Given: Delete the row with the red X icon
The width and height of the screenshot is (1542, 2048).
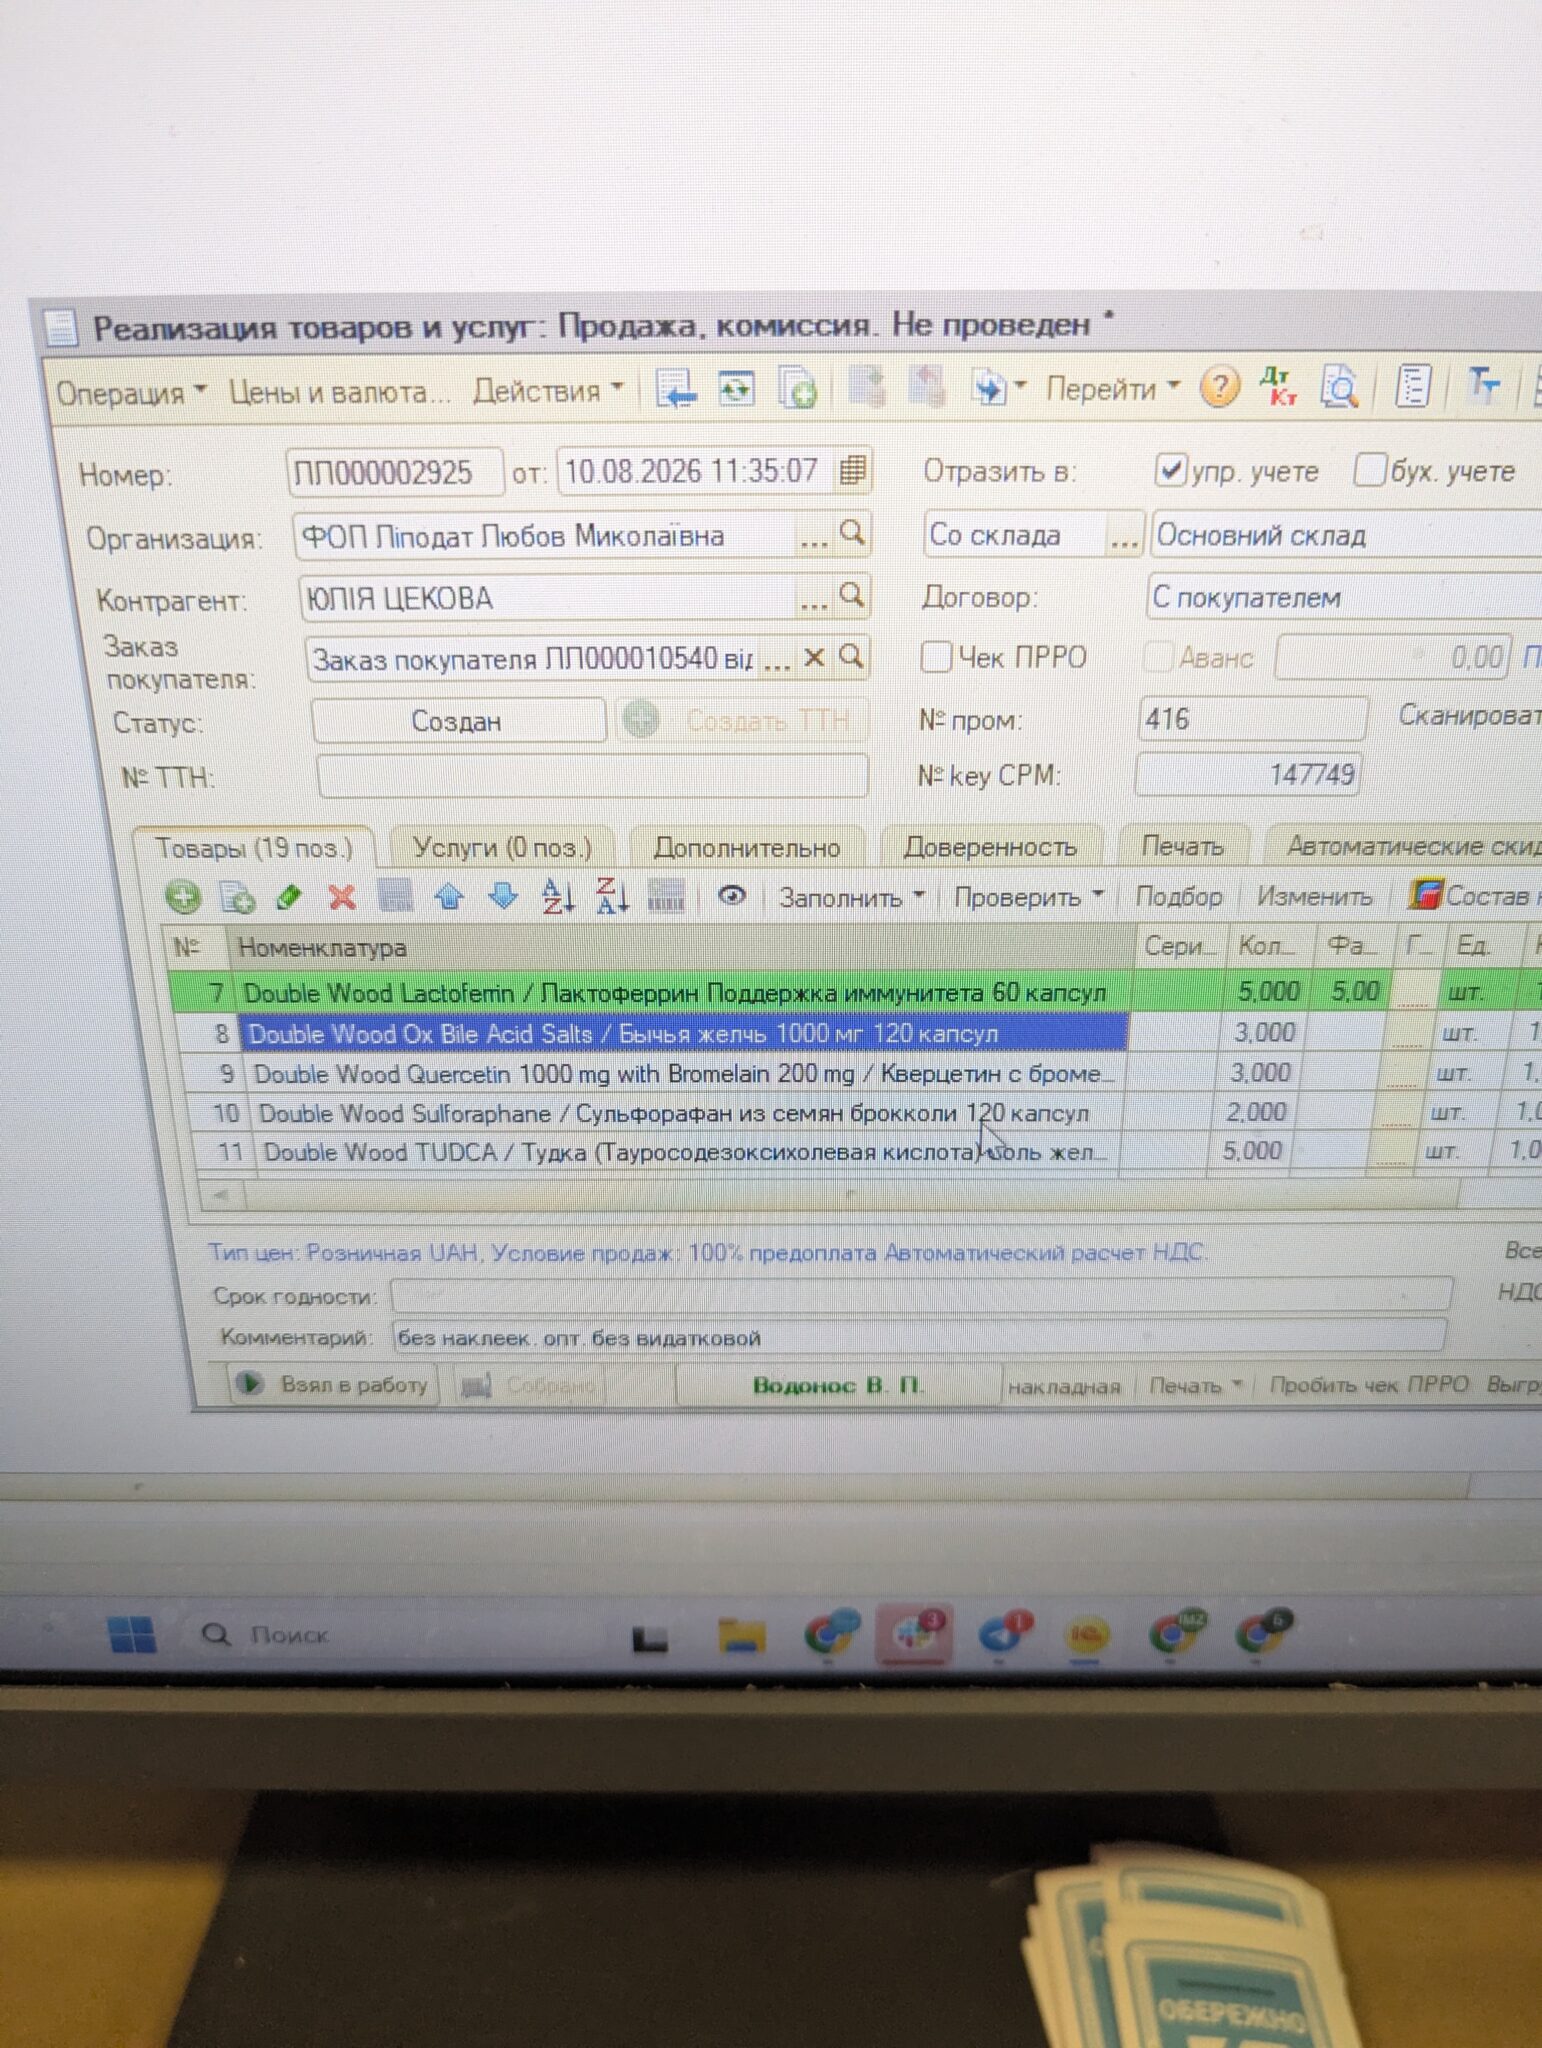Looking at the screenshot, I should coord(342,897).
